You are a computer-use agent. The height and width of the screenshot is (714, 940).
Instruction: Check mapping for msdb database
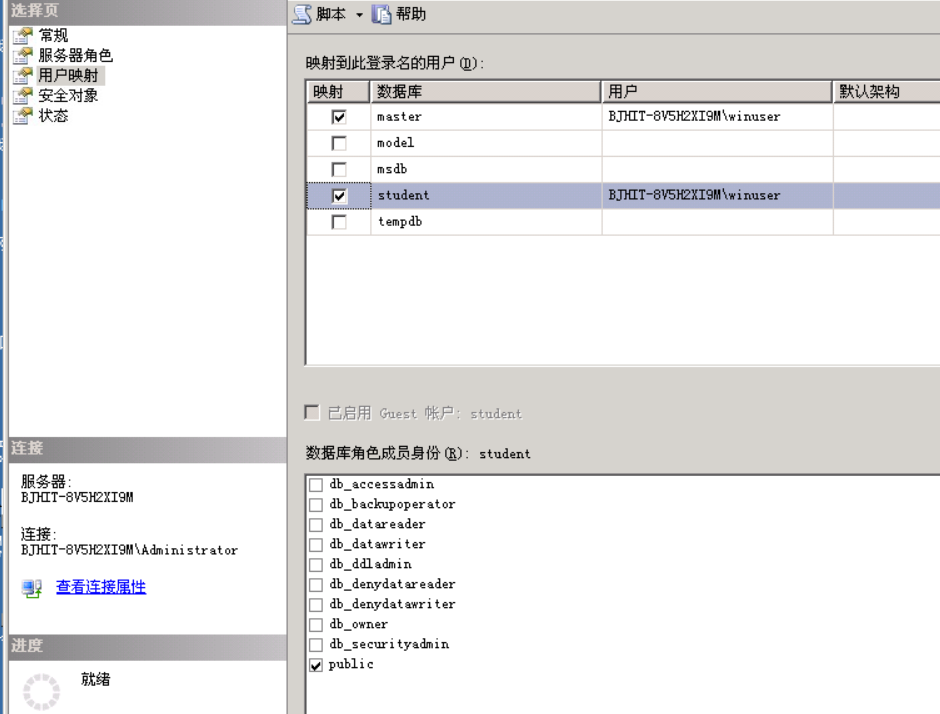coord(339,170)
